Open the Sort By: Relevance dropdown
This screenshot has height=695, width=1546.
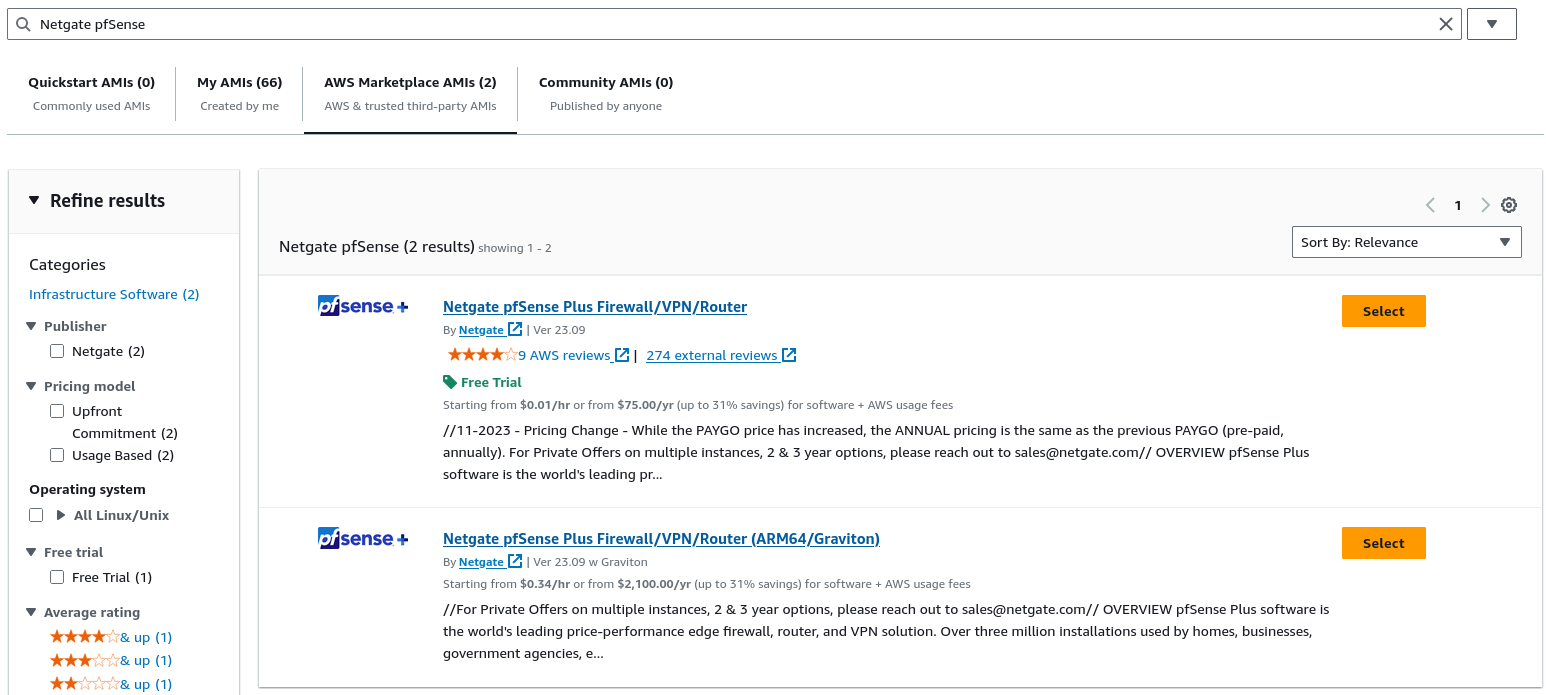[x=1406, y=242]
